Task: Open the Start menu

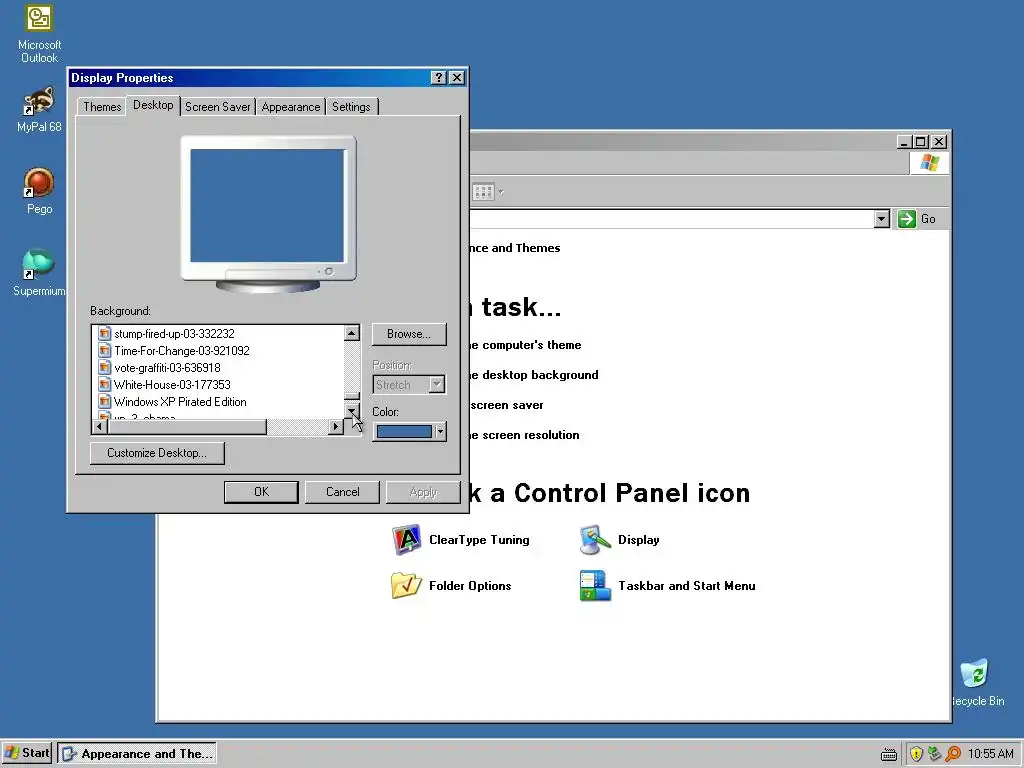Action: pos(27,753)
